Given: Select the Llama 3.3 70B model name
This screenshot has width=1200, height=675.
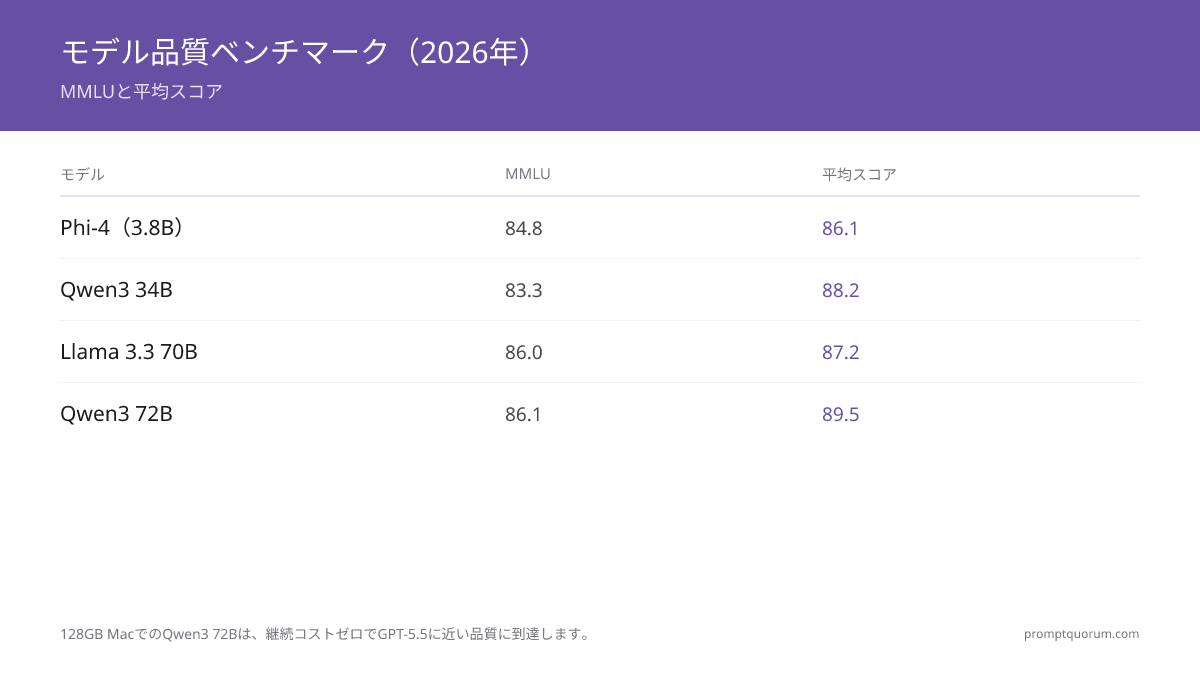Looking at the screenshot, I should pos(129,352).
